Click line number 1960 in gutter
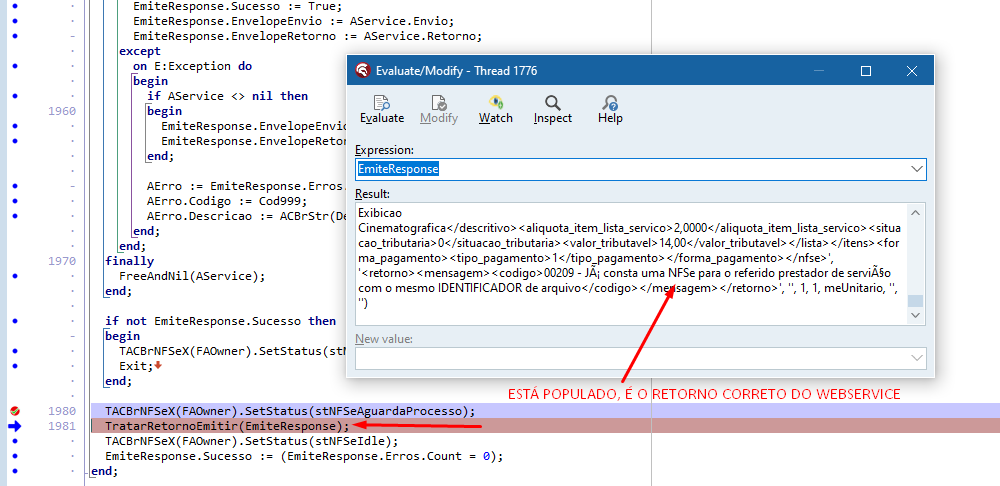The height and width of the screenshot is (486, 1000). coord(62,111)
